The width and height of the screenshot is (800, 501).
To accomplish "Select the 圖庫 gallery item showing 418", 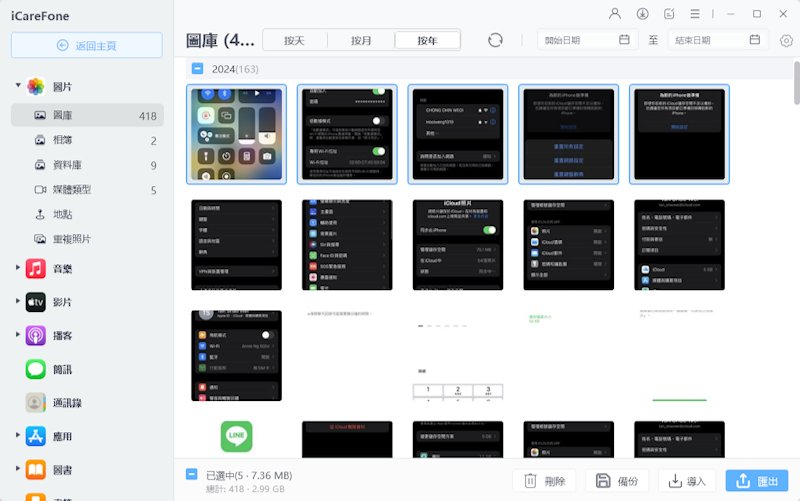I will click(x=87, y=115).
